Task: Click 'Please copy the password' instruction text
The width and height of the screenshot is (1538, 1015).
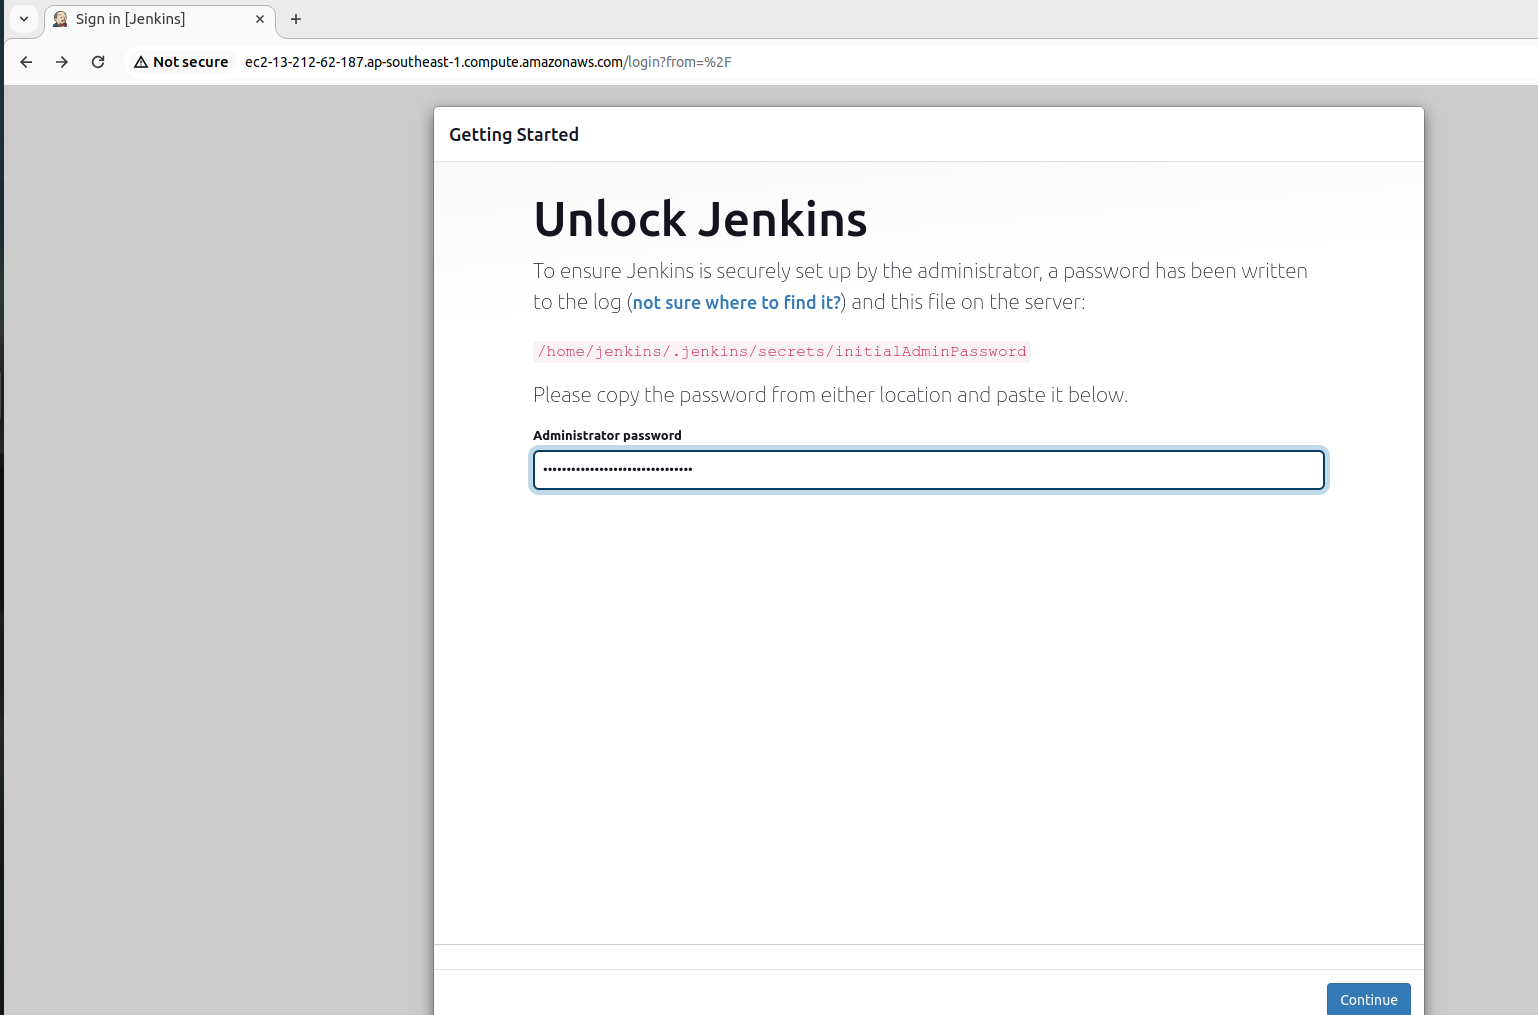Action: [x=830, y=395]
